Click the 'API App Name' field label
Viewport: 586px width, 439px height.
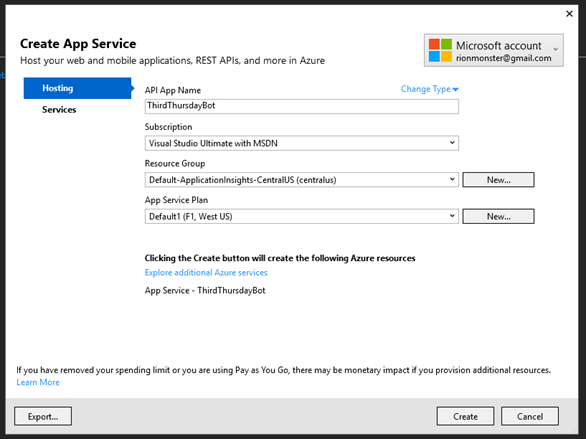(x=173, y=90)
